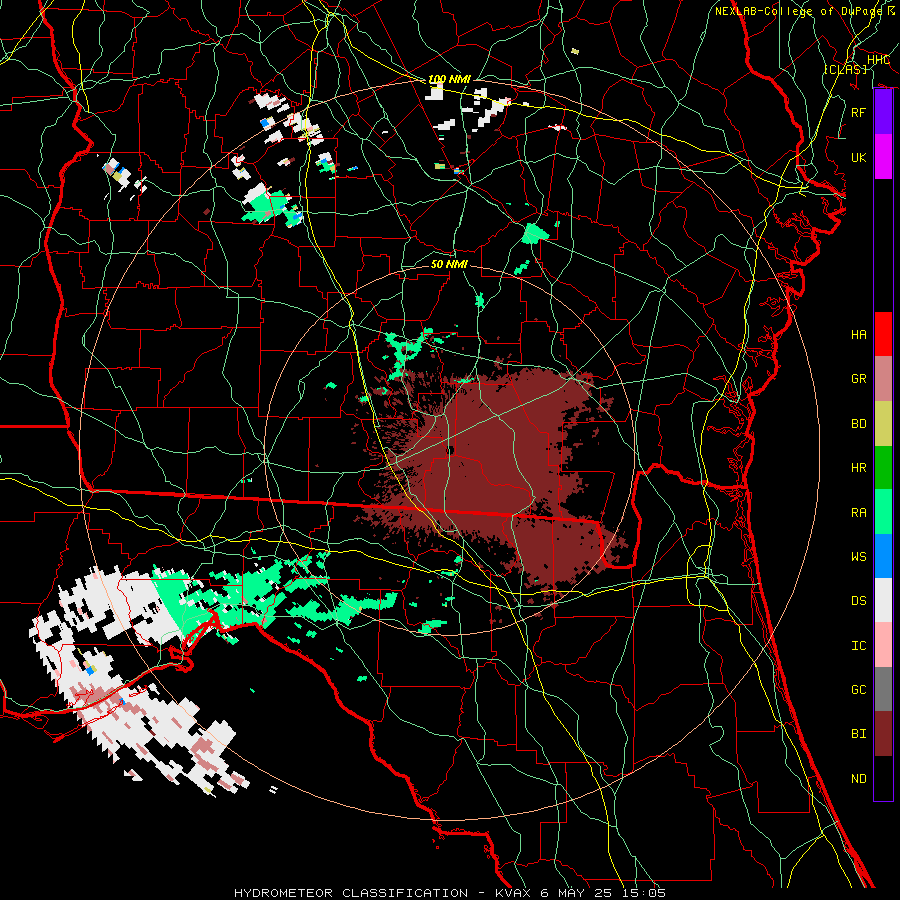
Task: Click the blue WS legend swatch
Action: tap(883, 556)
